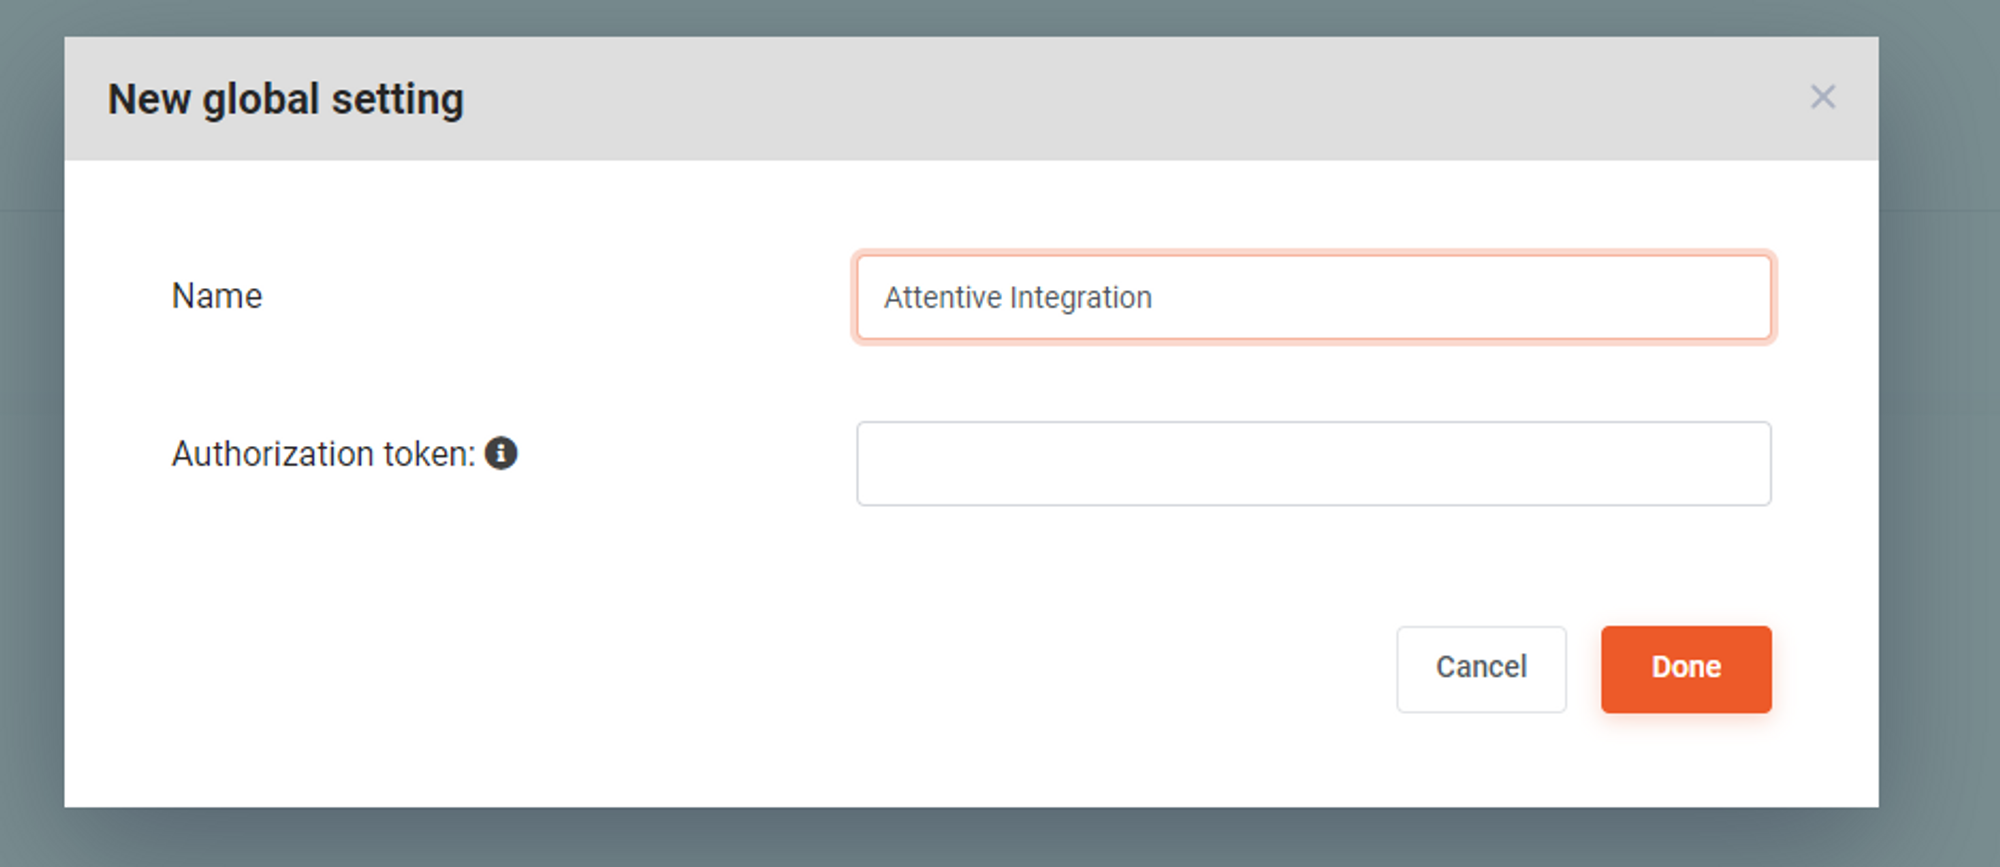Place cursor in Attentive Integration text
The image size is (2000, 867).
click(x=1018, y=298)
